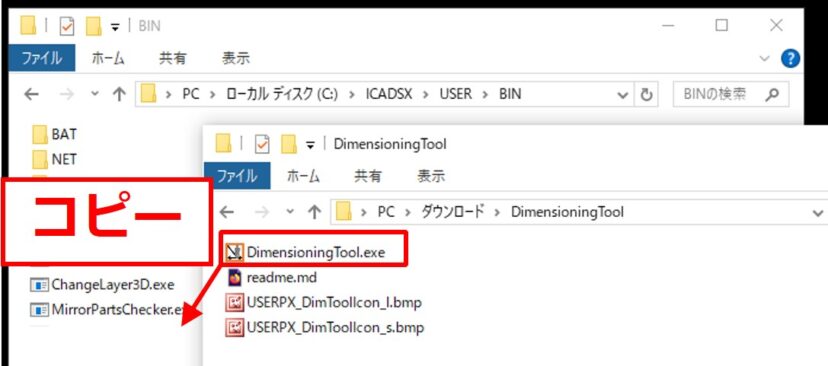Click DimensioningTool.exe application icon
Image resolution: width=828 pixels, height=366 pixels.
[x=234, y=252]
